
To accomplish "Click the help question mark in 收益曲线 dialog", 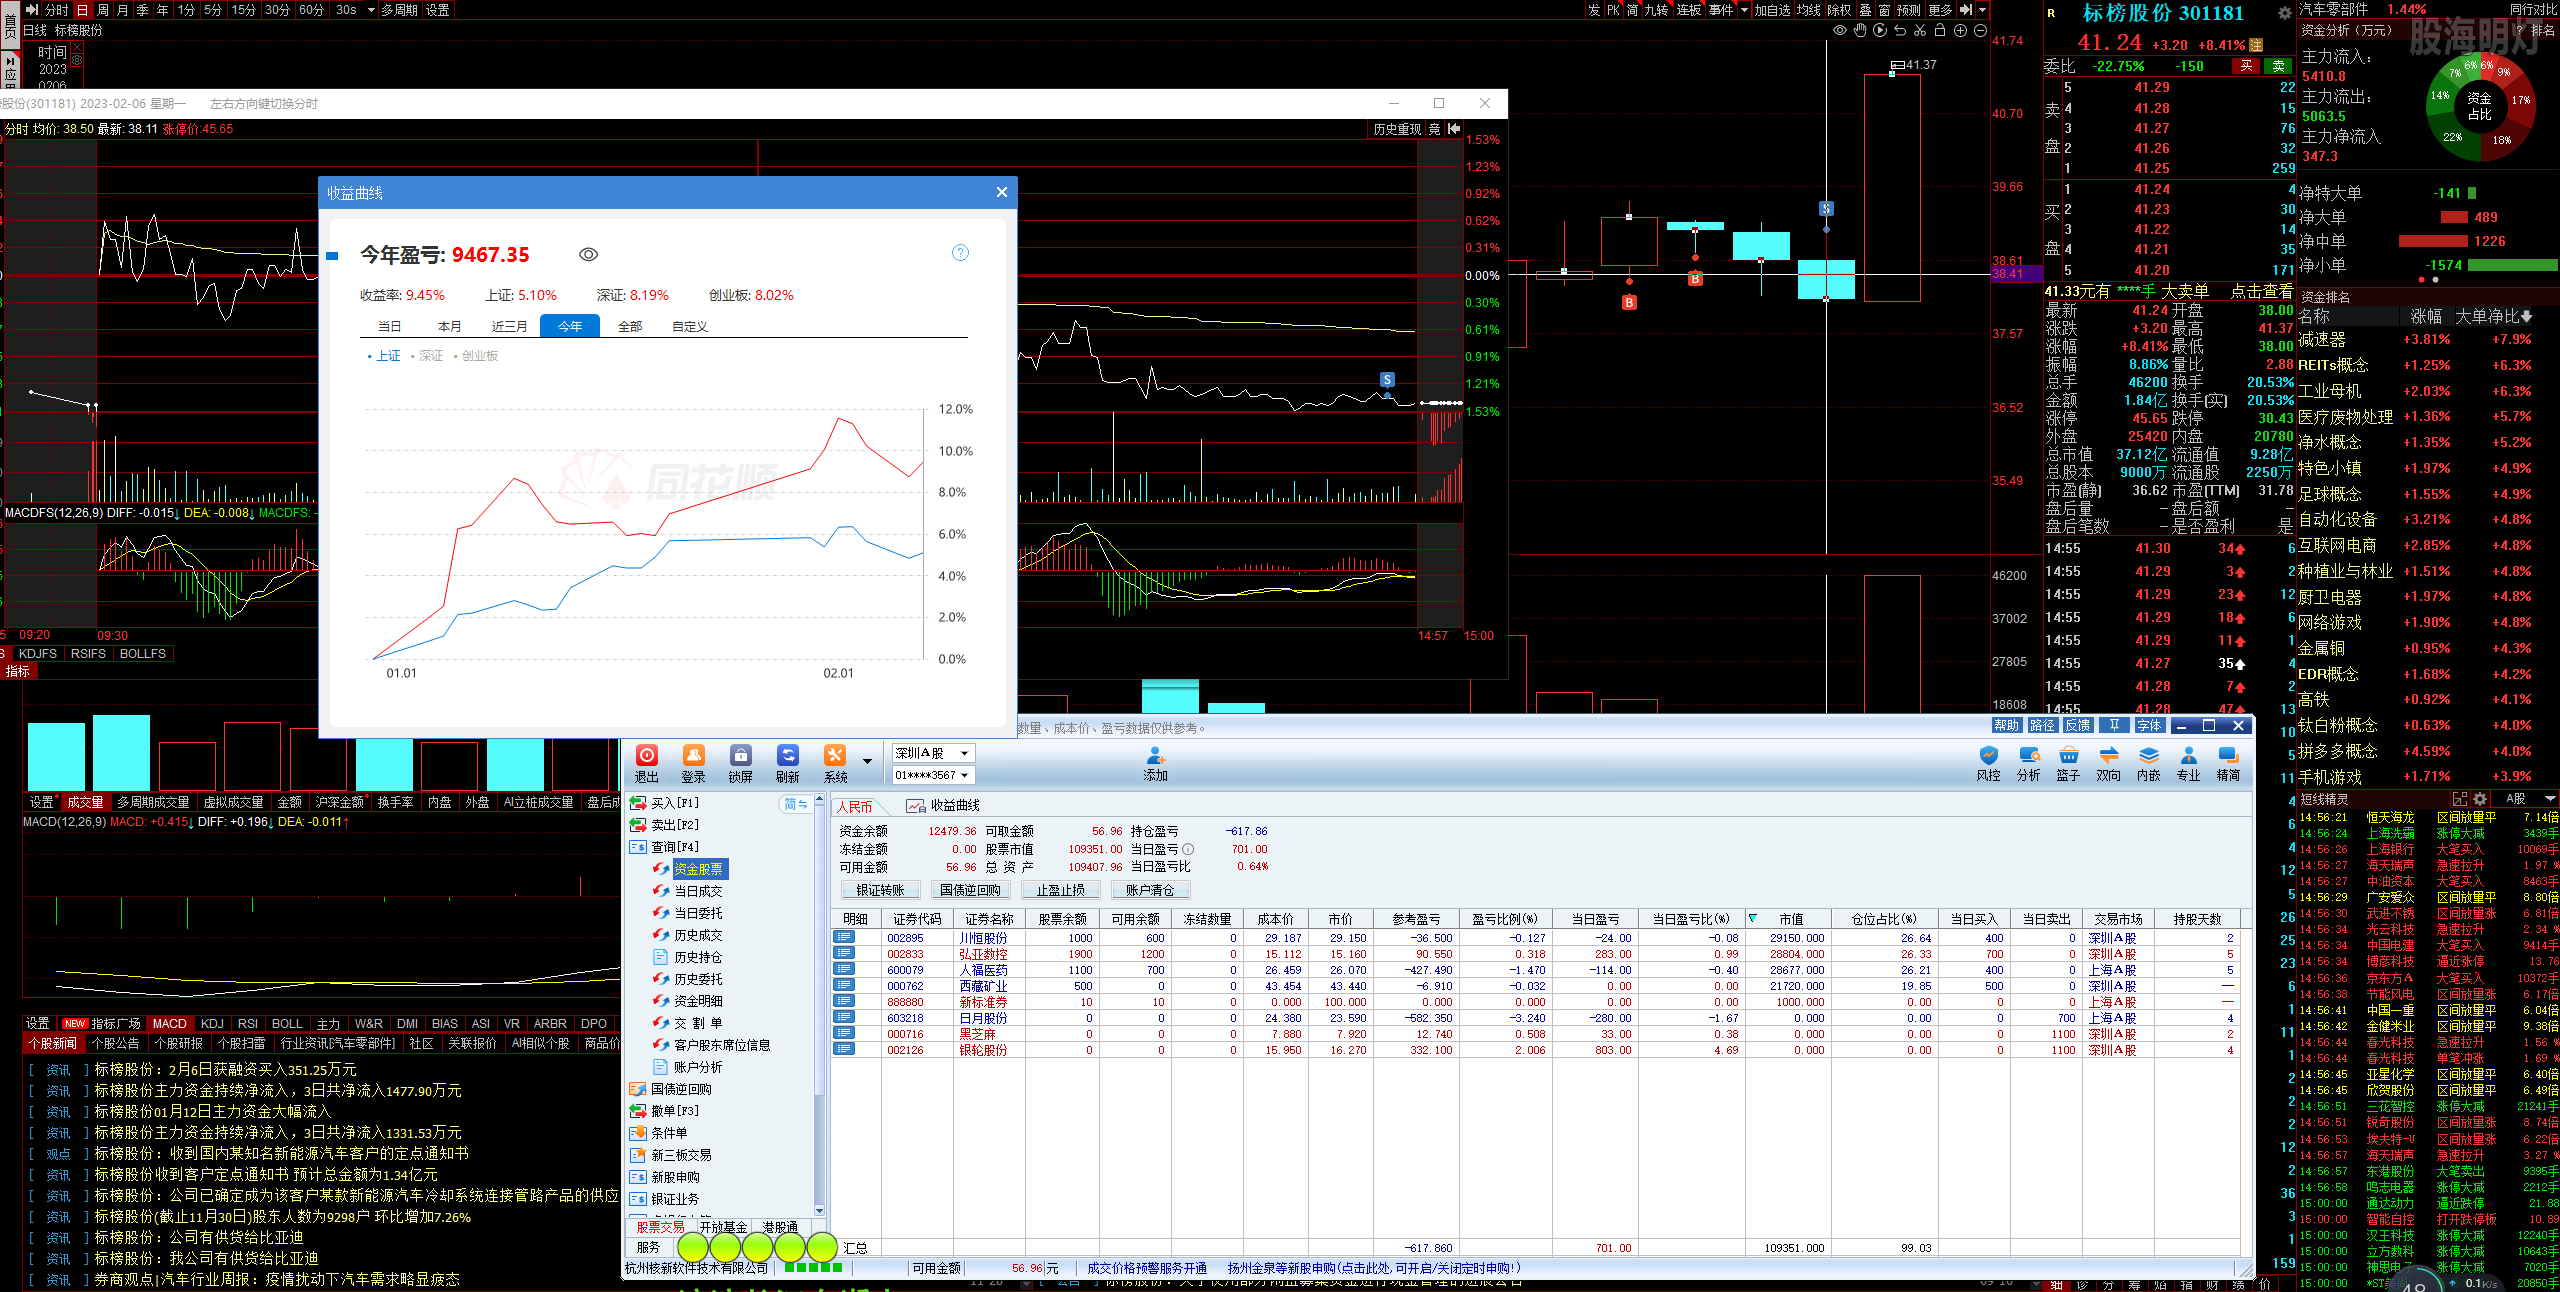I will [960, 252].
